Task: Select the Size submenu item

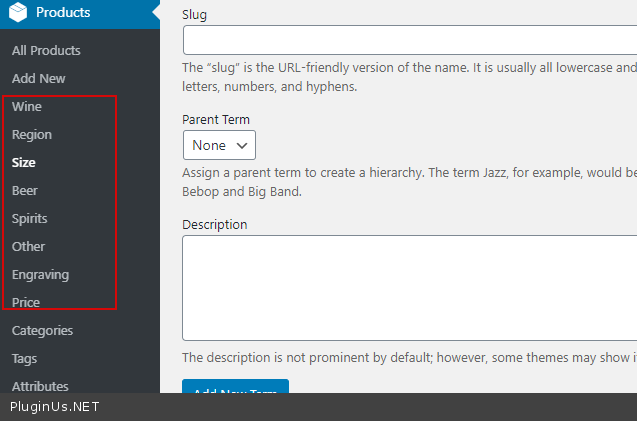Action: 24,162
